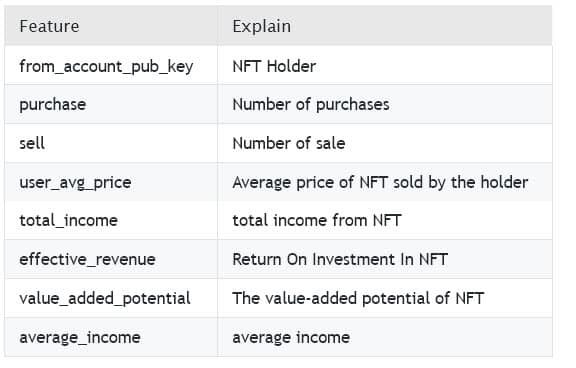Screen dimensions: 576x368
Task: Click the word purchases in second row
Action: (353, 105)
